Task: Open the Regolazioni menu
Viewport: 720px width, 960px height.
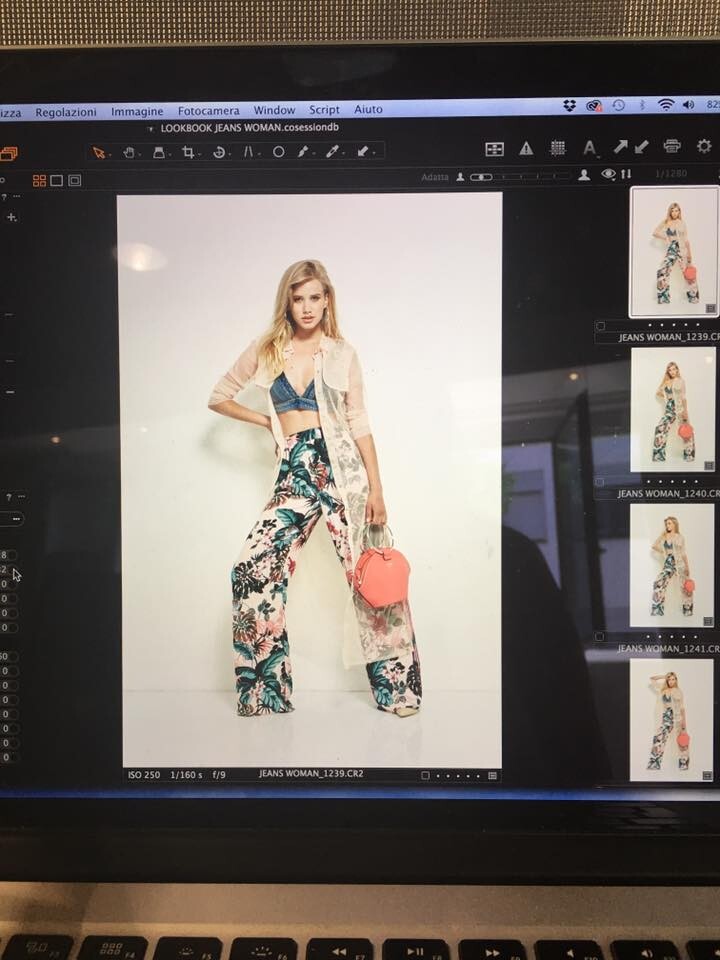Action: click(x=66, y=111)
